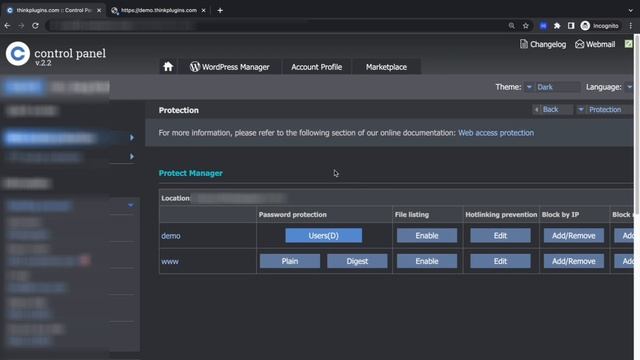The height and width of the screenshot is (360, 640).
Task: Edit hotlinking prevention for www
Action: point(500,261)
